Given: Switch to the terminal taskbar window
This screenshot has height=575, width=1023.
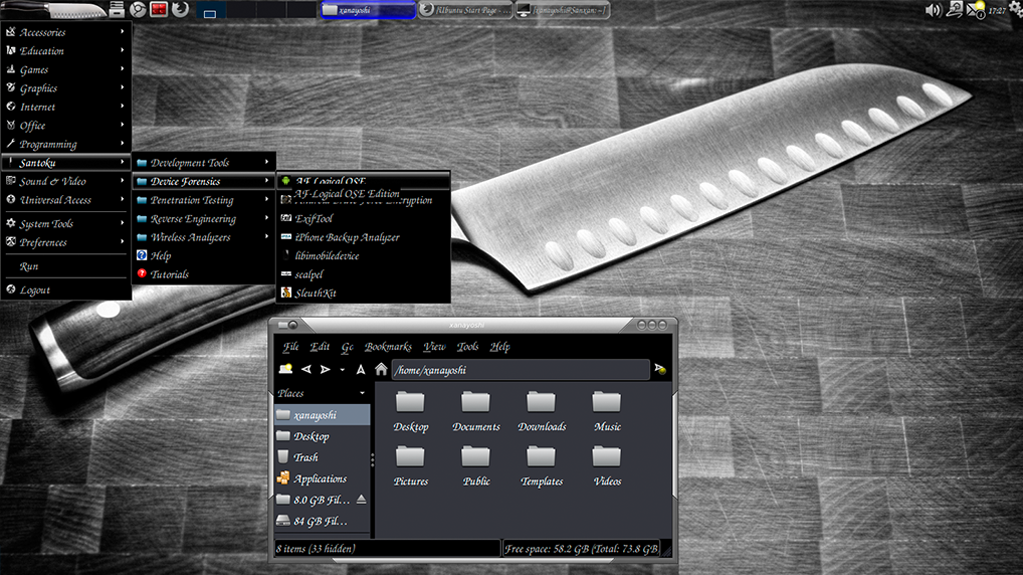Looking at the screenshot, I should pyautogui.click(x=563, y=10).
